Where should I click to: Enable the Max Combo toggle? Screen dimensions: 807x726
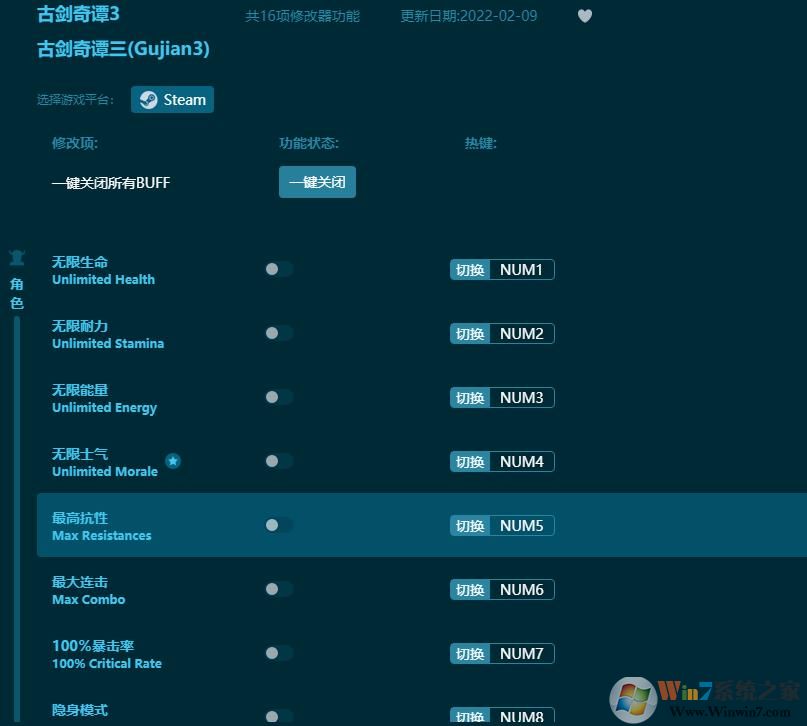pos(278,589)
